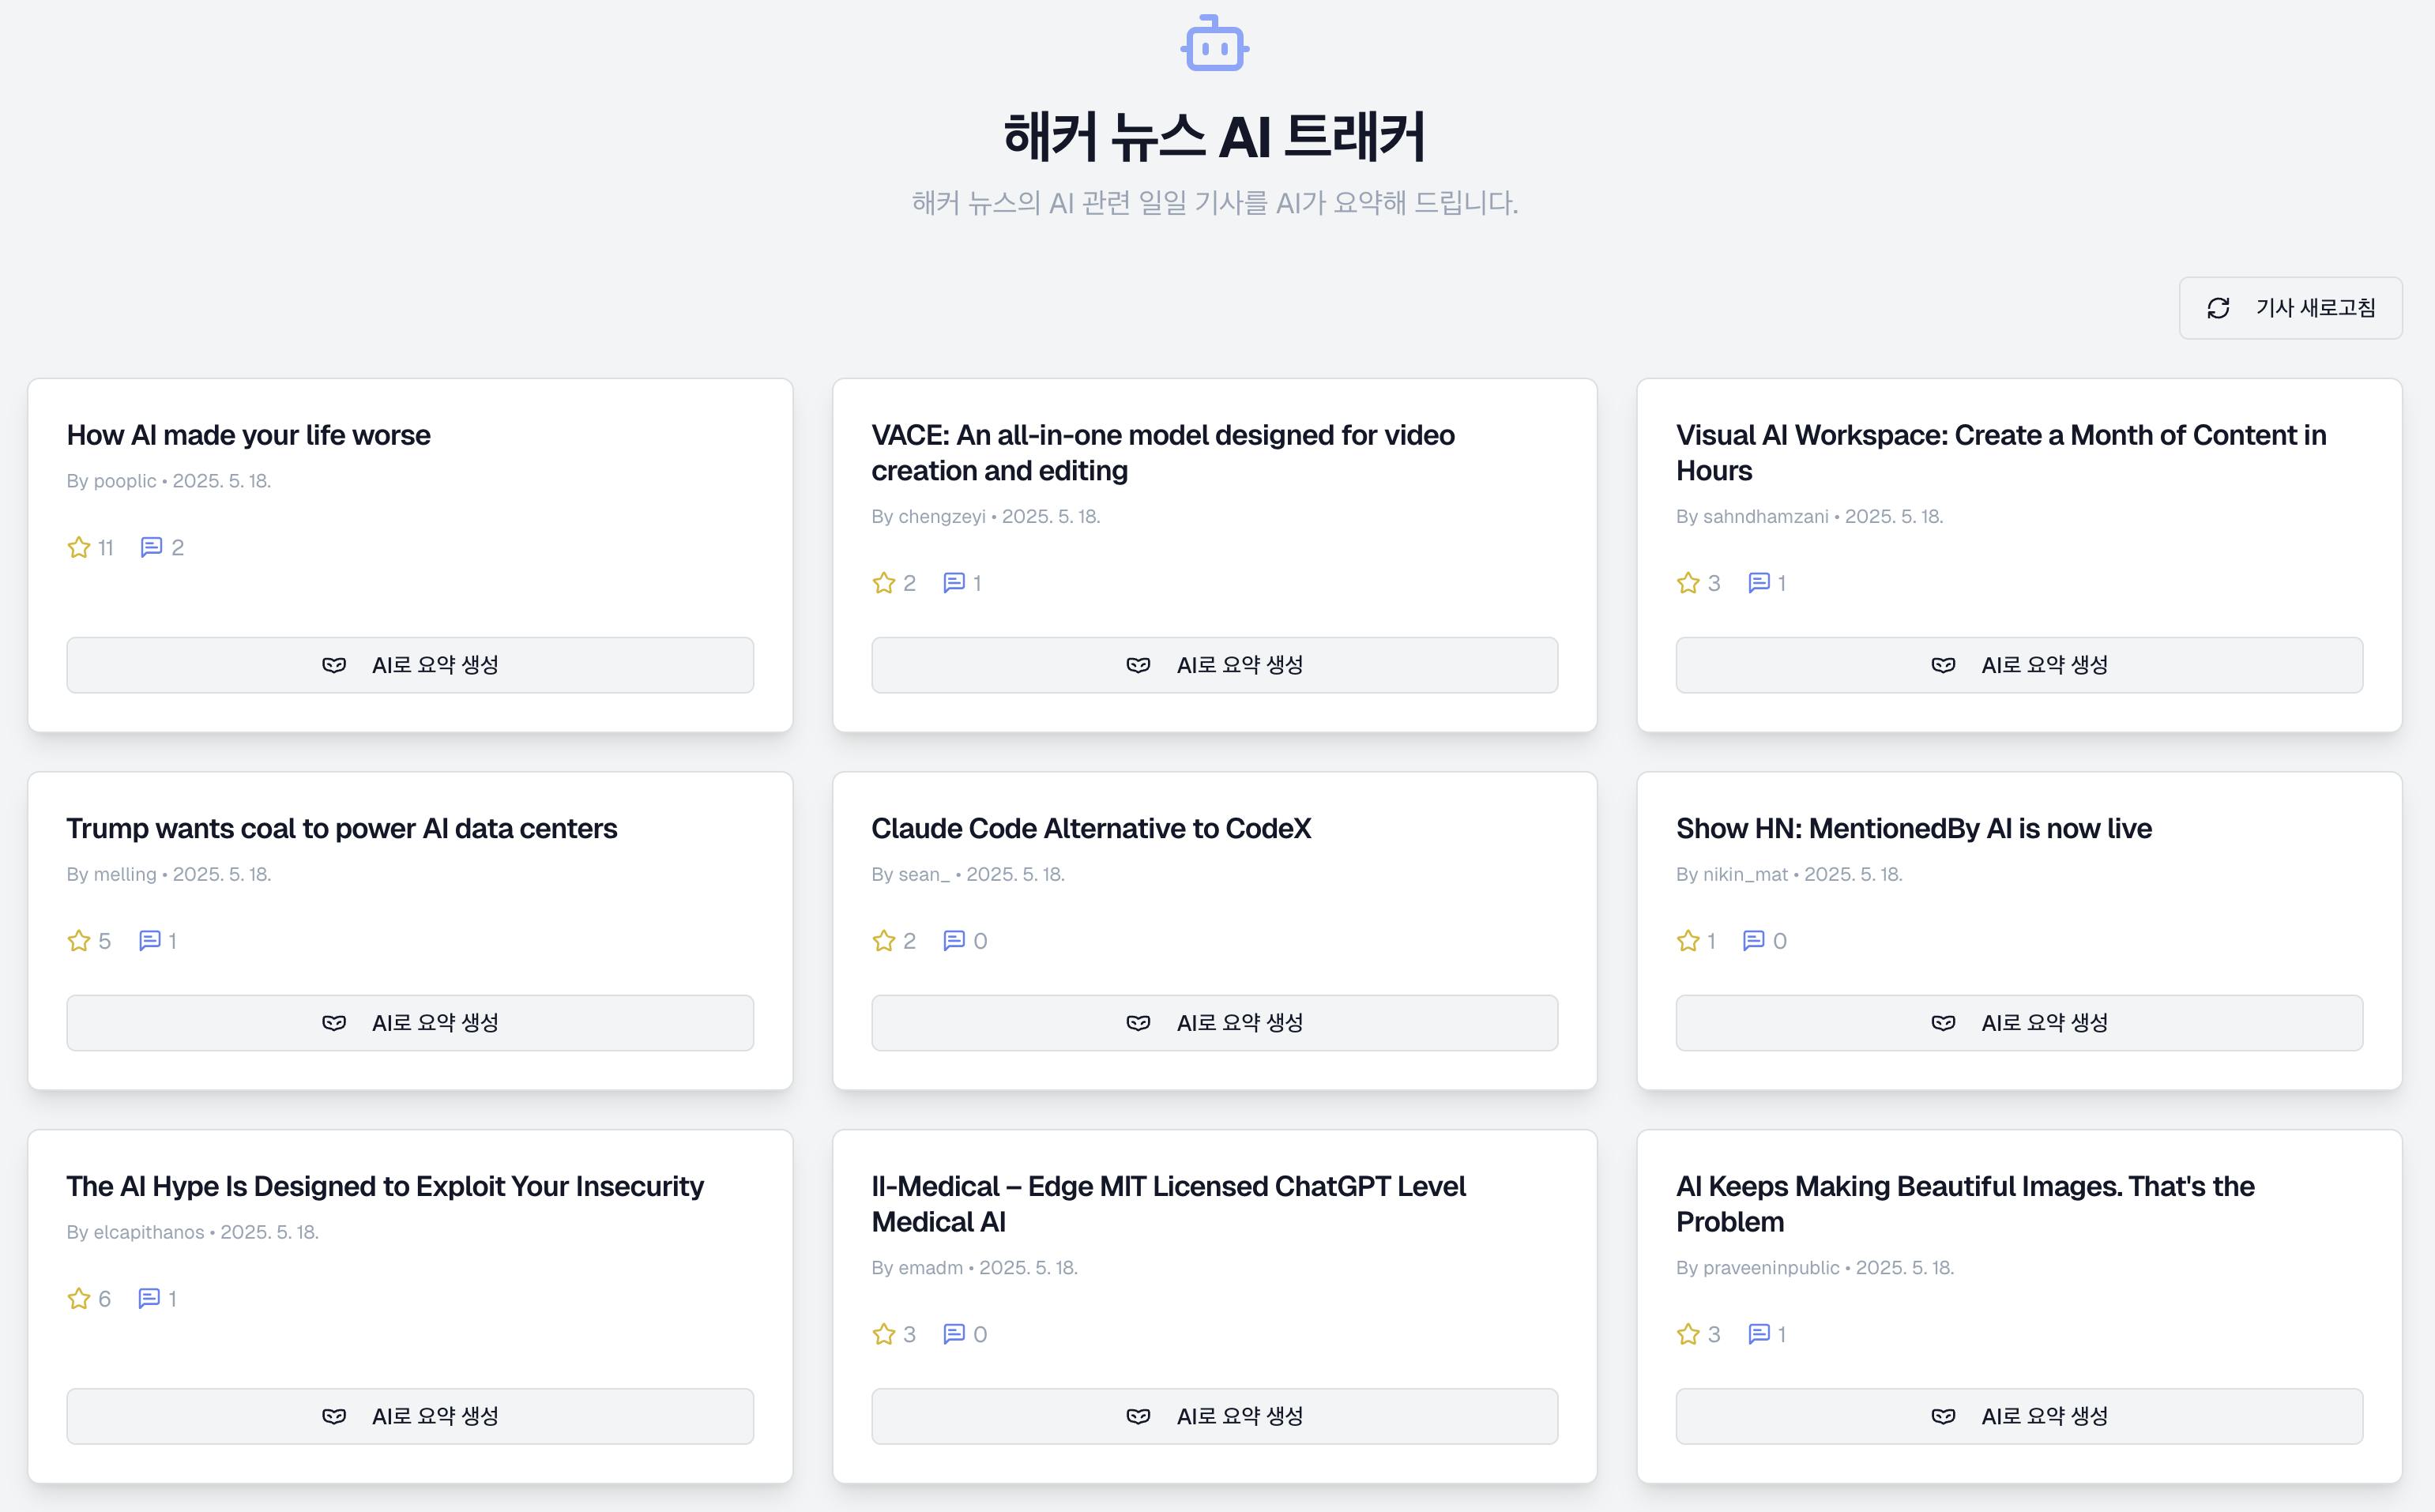Click star icon on 'II-Medical' card
The height and width of the screenshot is (1512, 2435).
[883, 1334]
